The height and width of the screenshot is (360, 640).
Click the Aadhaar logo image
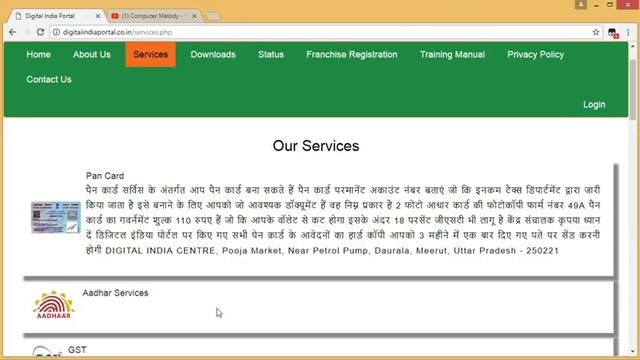click(53, 305)
